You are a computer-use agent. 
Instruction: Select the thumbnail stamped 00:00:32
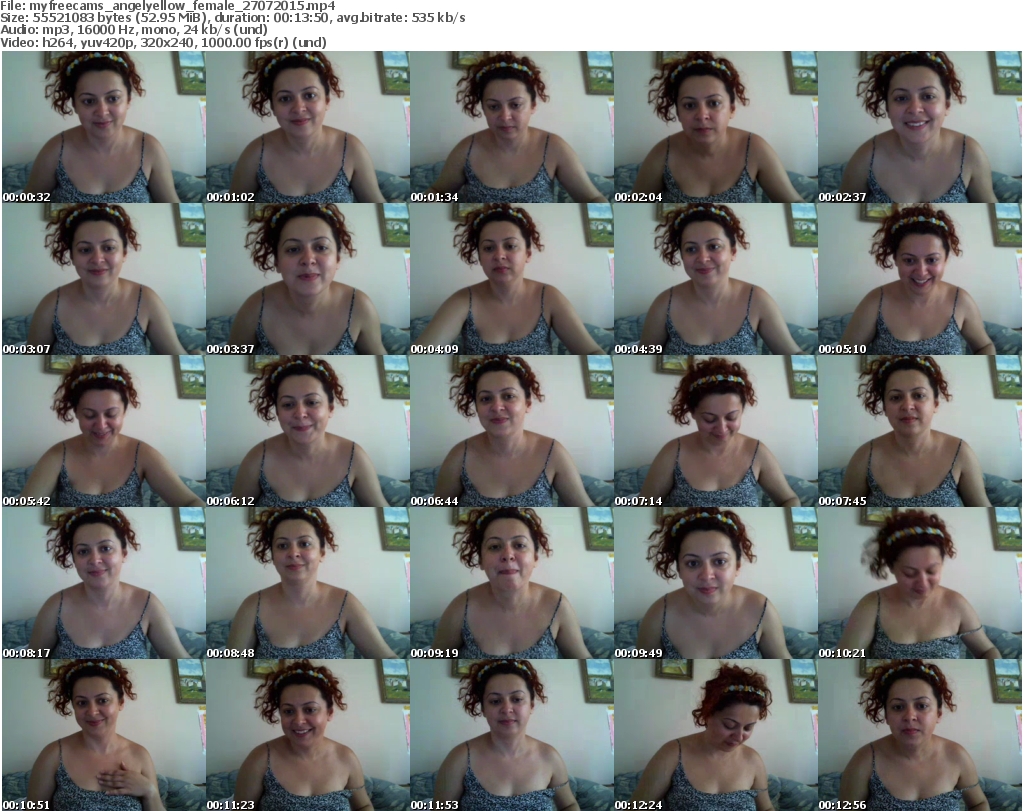104,127
